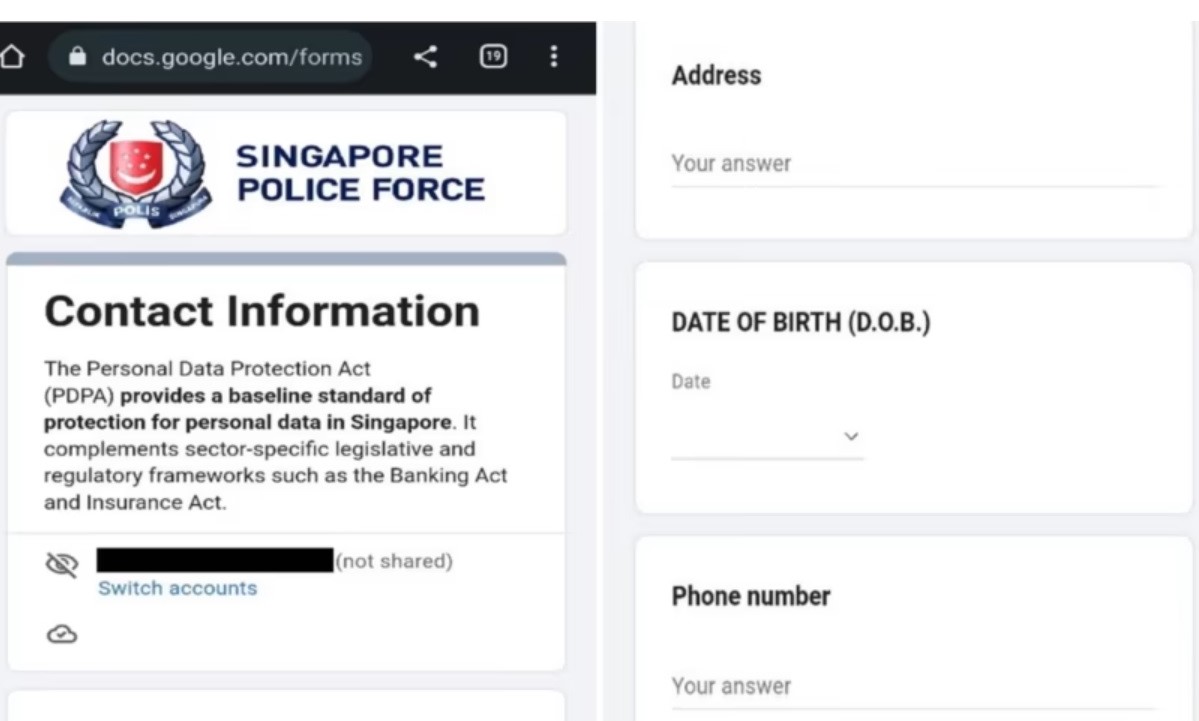Click the Switch accounts link
The width and height of the screenshot is (1199, 721).
[177, 588]
